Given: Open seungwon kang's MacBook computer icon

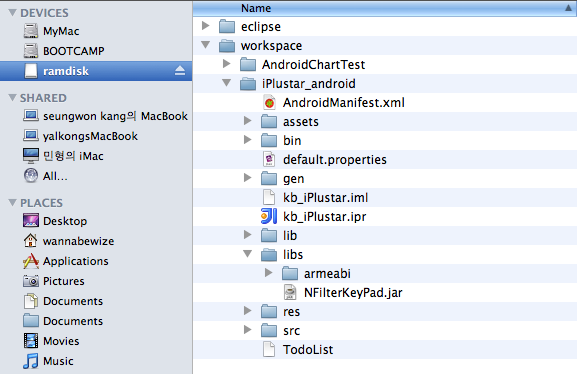Looking at the screenshot, I should coord(31,116).
